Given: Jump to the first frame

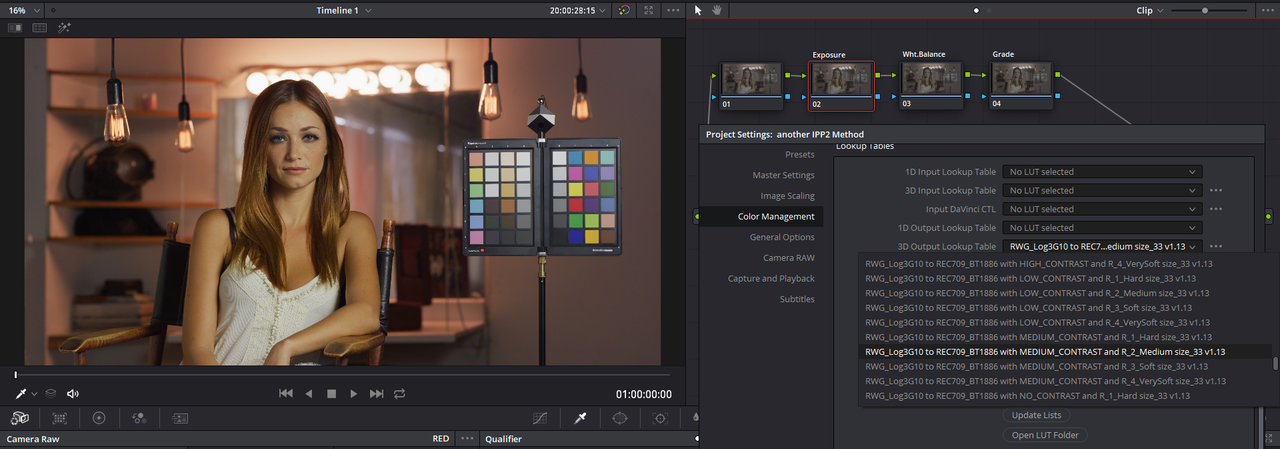Looking at the screenshot, I should 286,394.
